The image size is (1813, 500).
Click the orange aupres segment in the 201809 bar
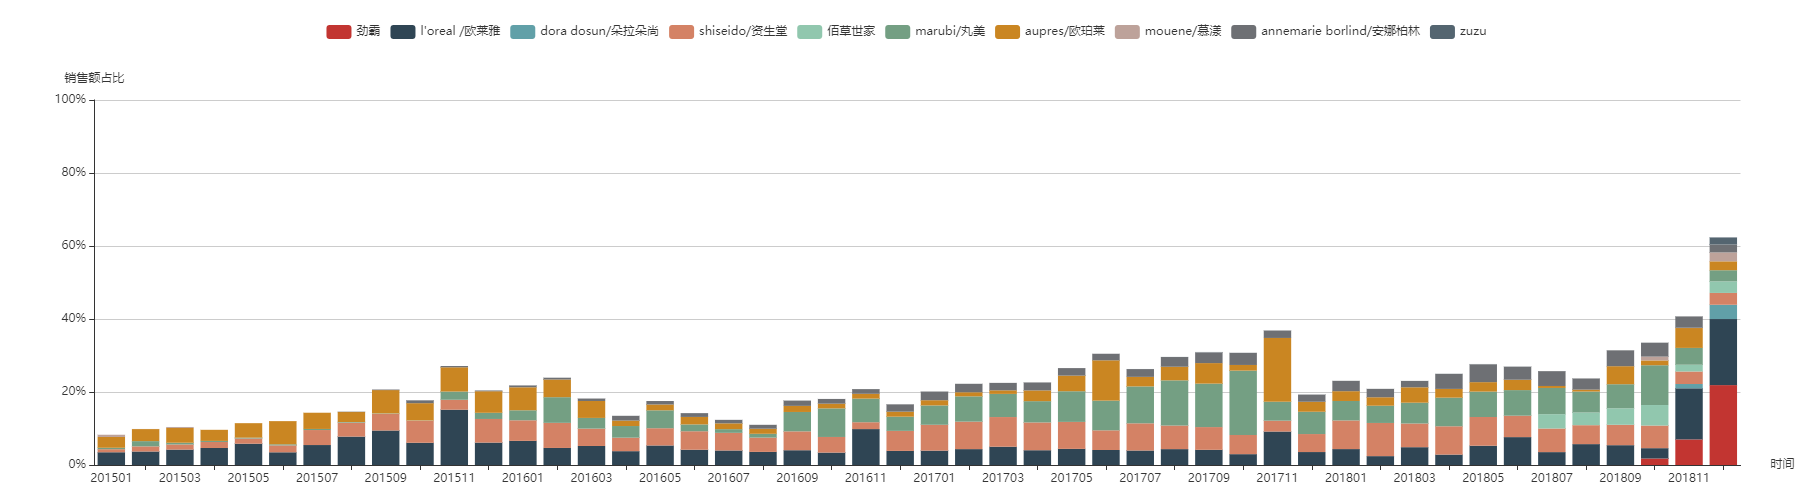[1620, 376]
